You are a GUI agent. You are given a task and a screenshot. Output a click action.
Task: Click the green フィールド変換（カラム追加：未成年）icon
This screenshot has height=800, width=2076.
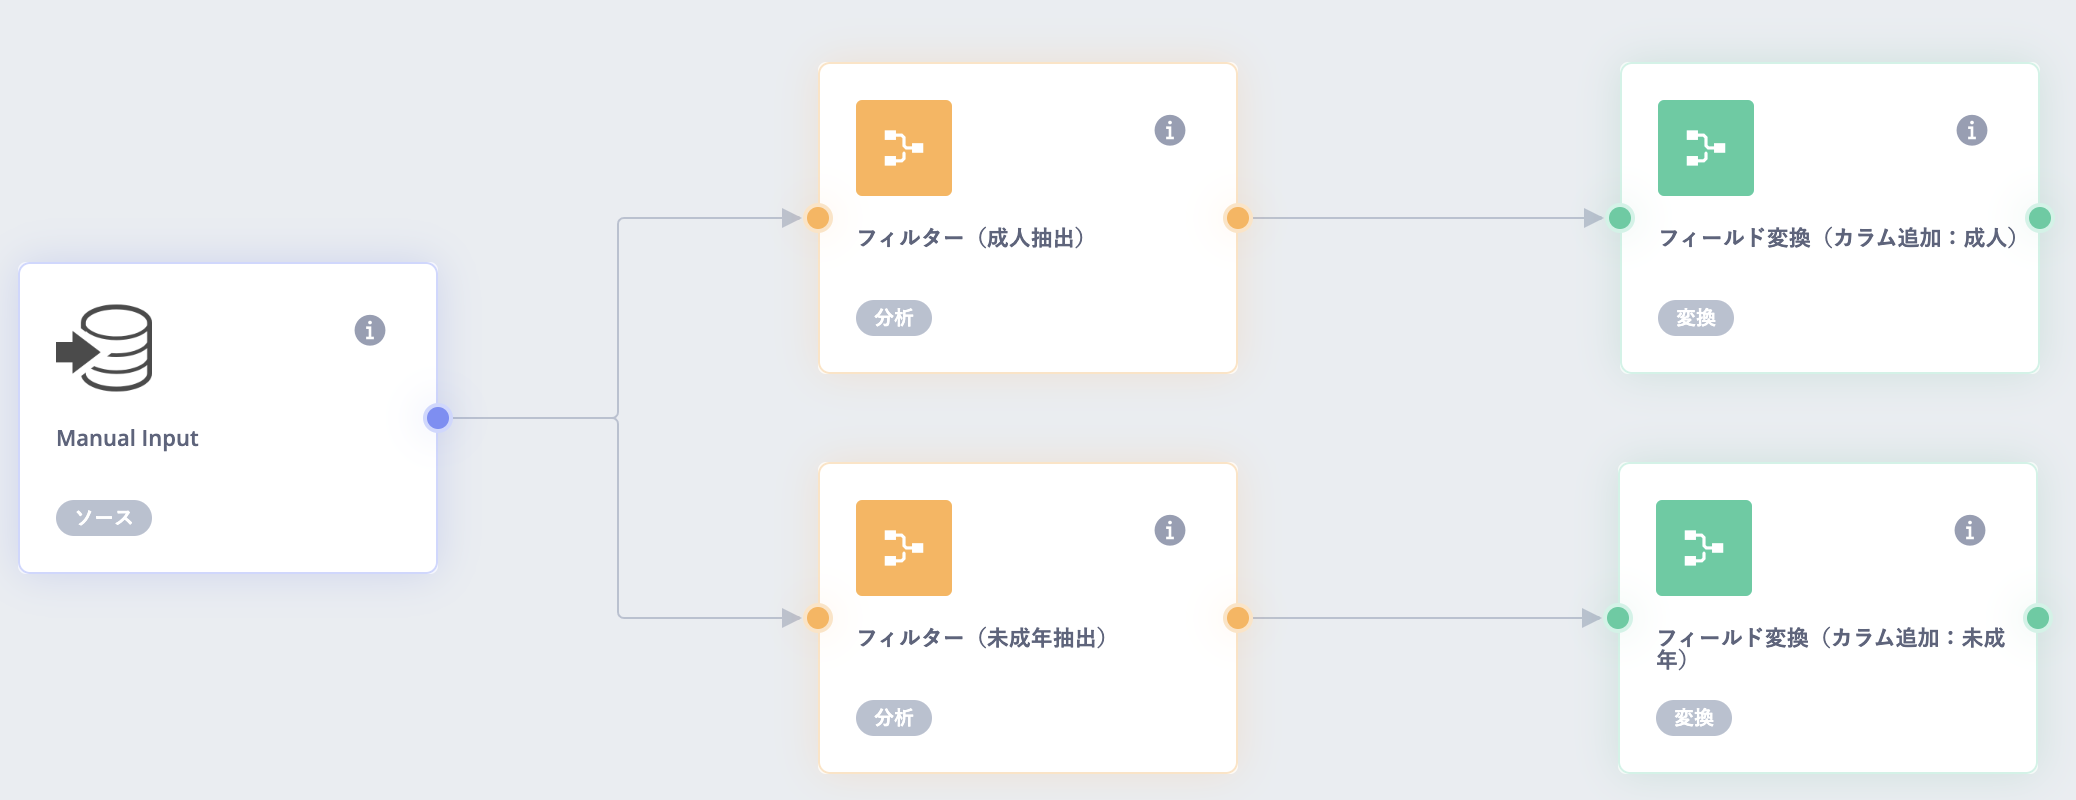1703,548
